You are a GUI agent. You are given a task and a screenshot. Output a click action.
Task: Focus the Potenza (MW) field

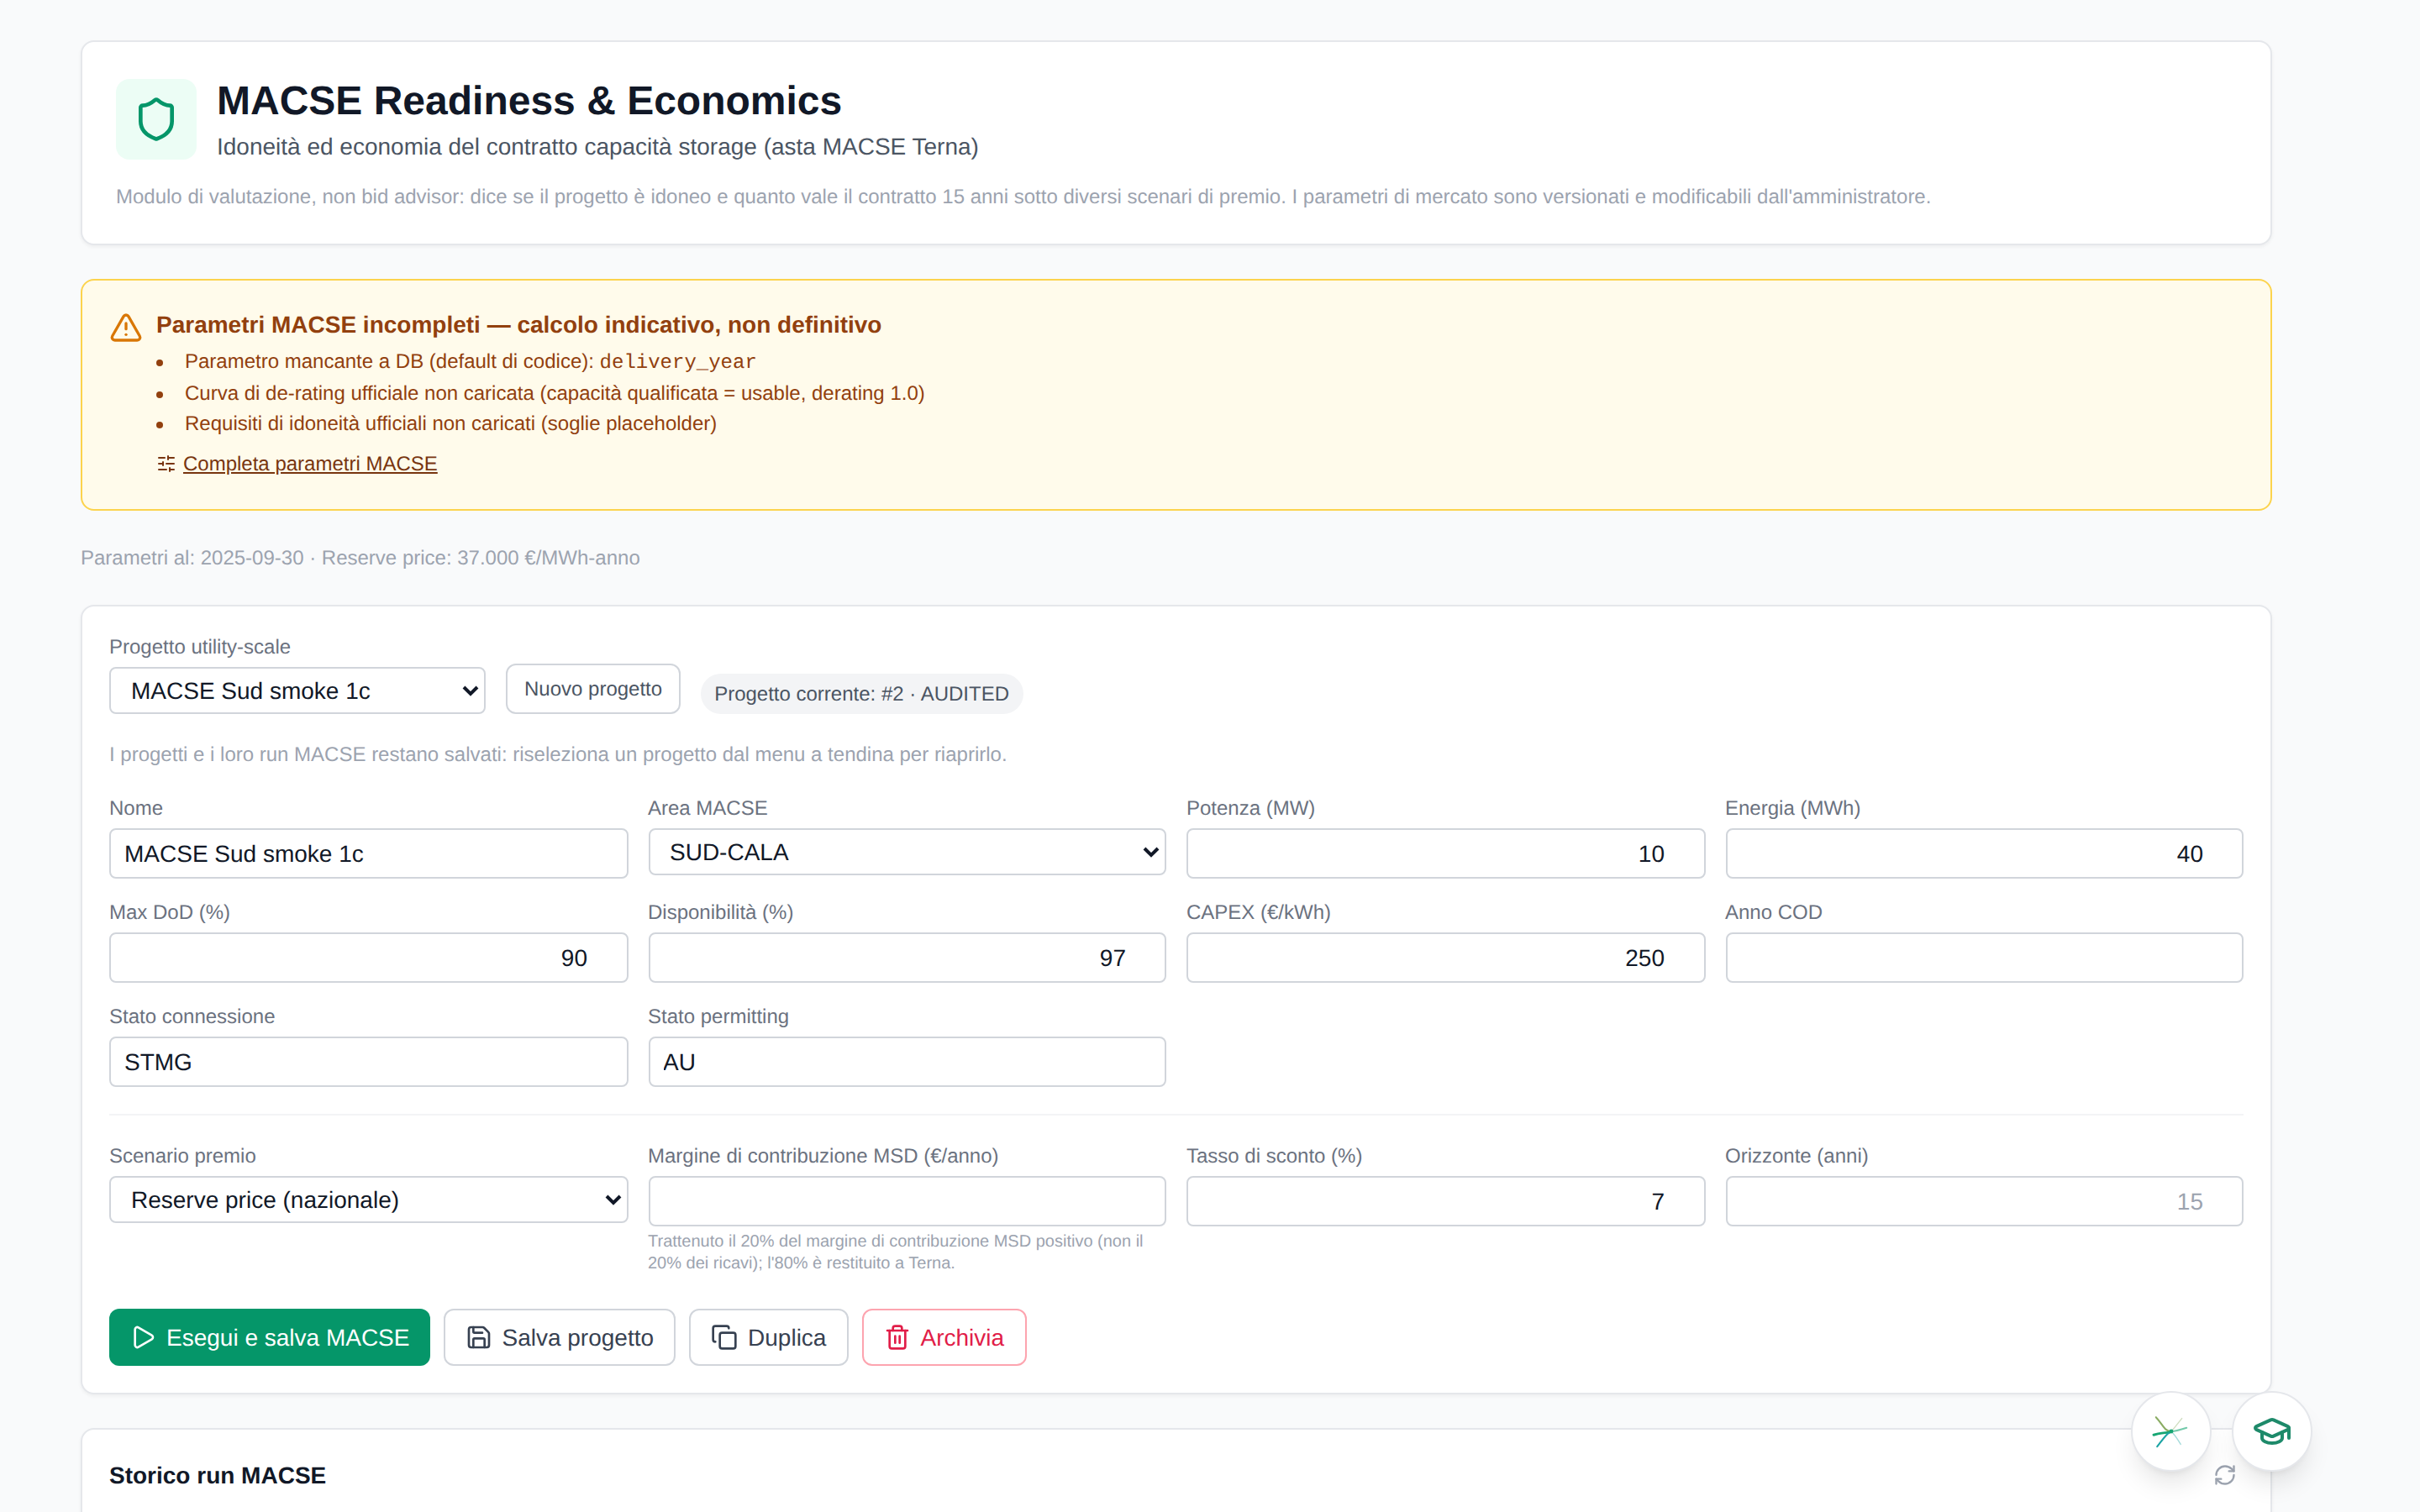coord(1445,853)
